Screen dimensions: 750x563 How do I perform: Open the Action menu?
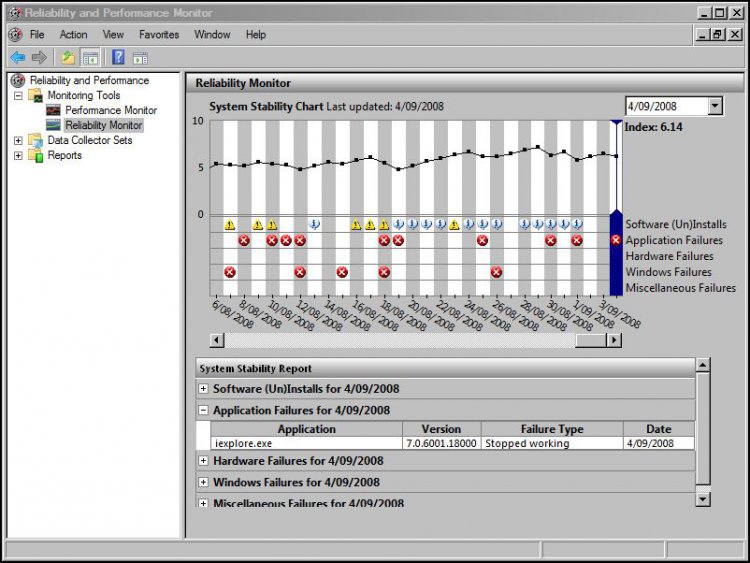coord(73,34)
